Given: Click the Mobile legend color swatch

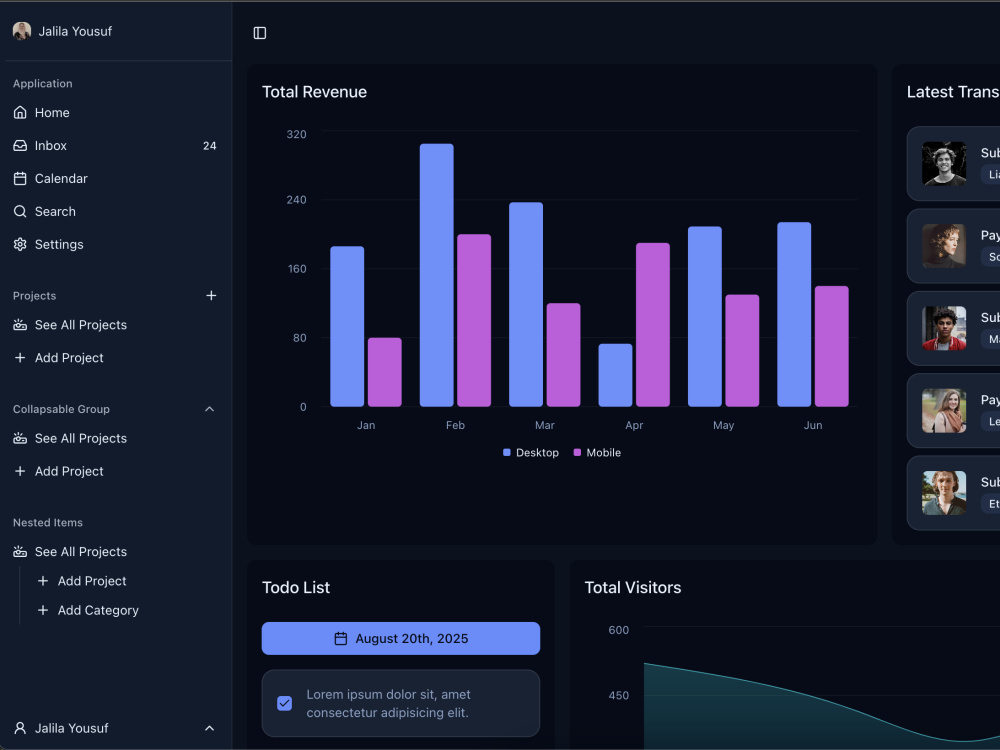Looking at the screenshot, I should tap(577, 452).
